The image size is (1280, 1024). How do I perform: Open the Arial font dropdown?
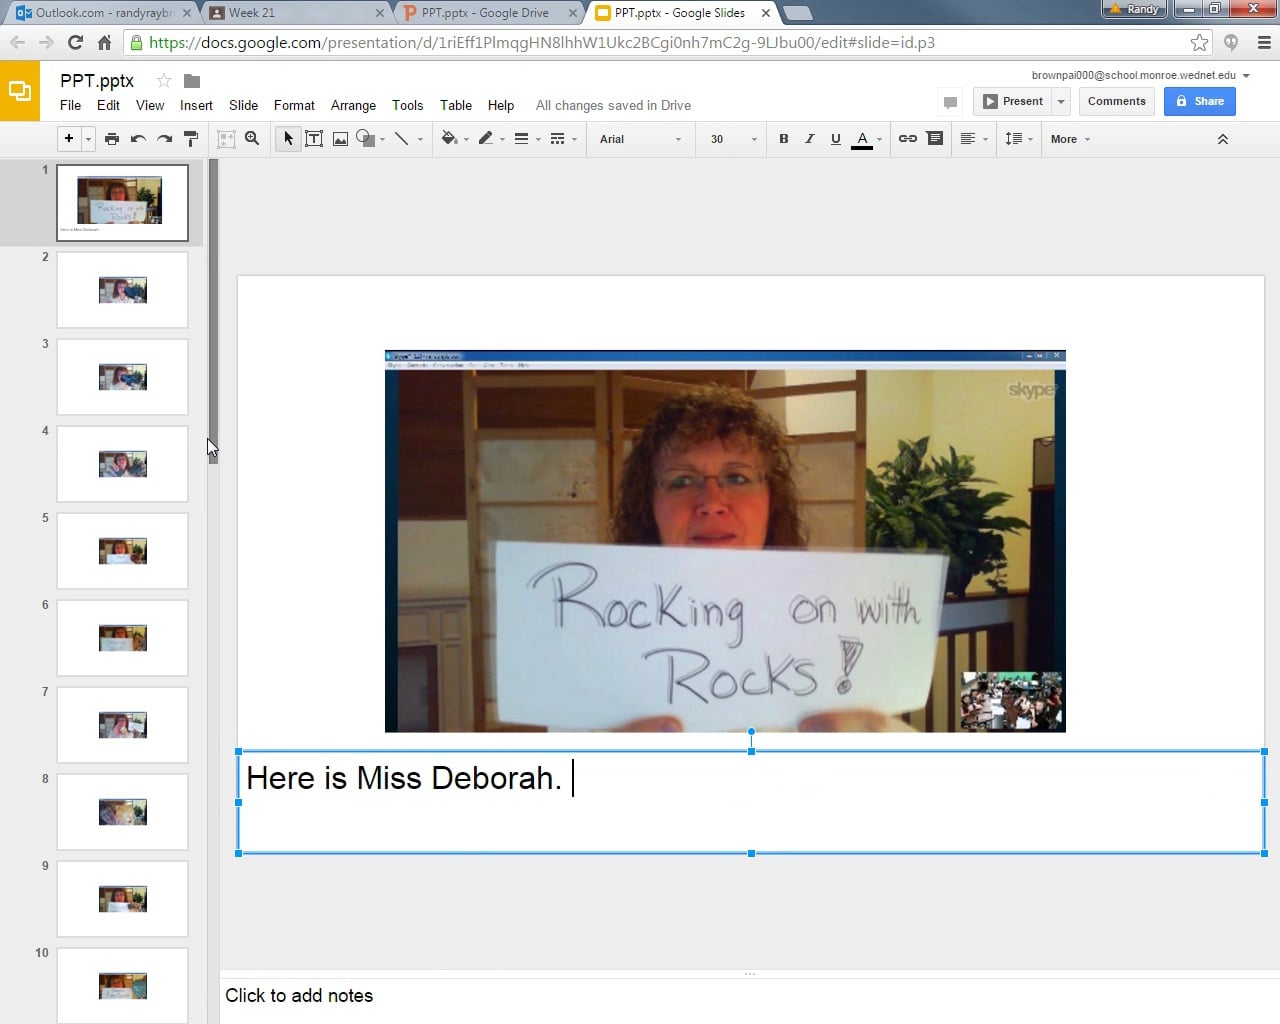pos(640,139)
